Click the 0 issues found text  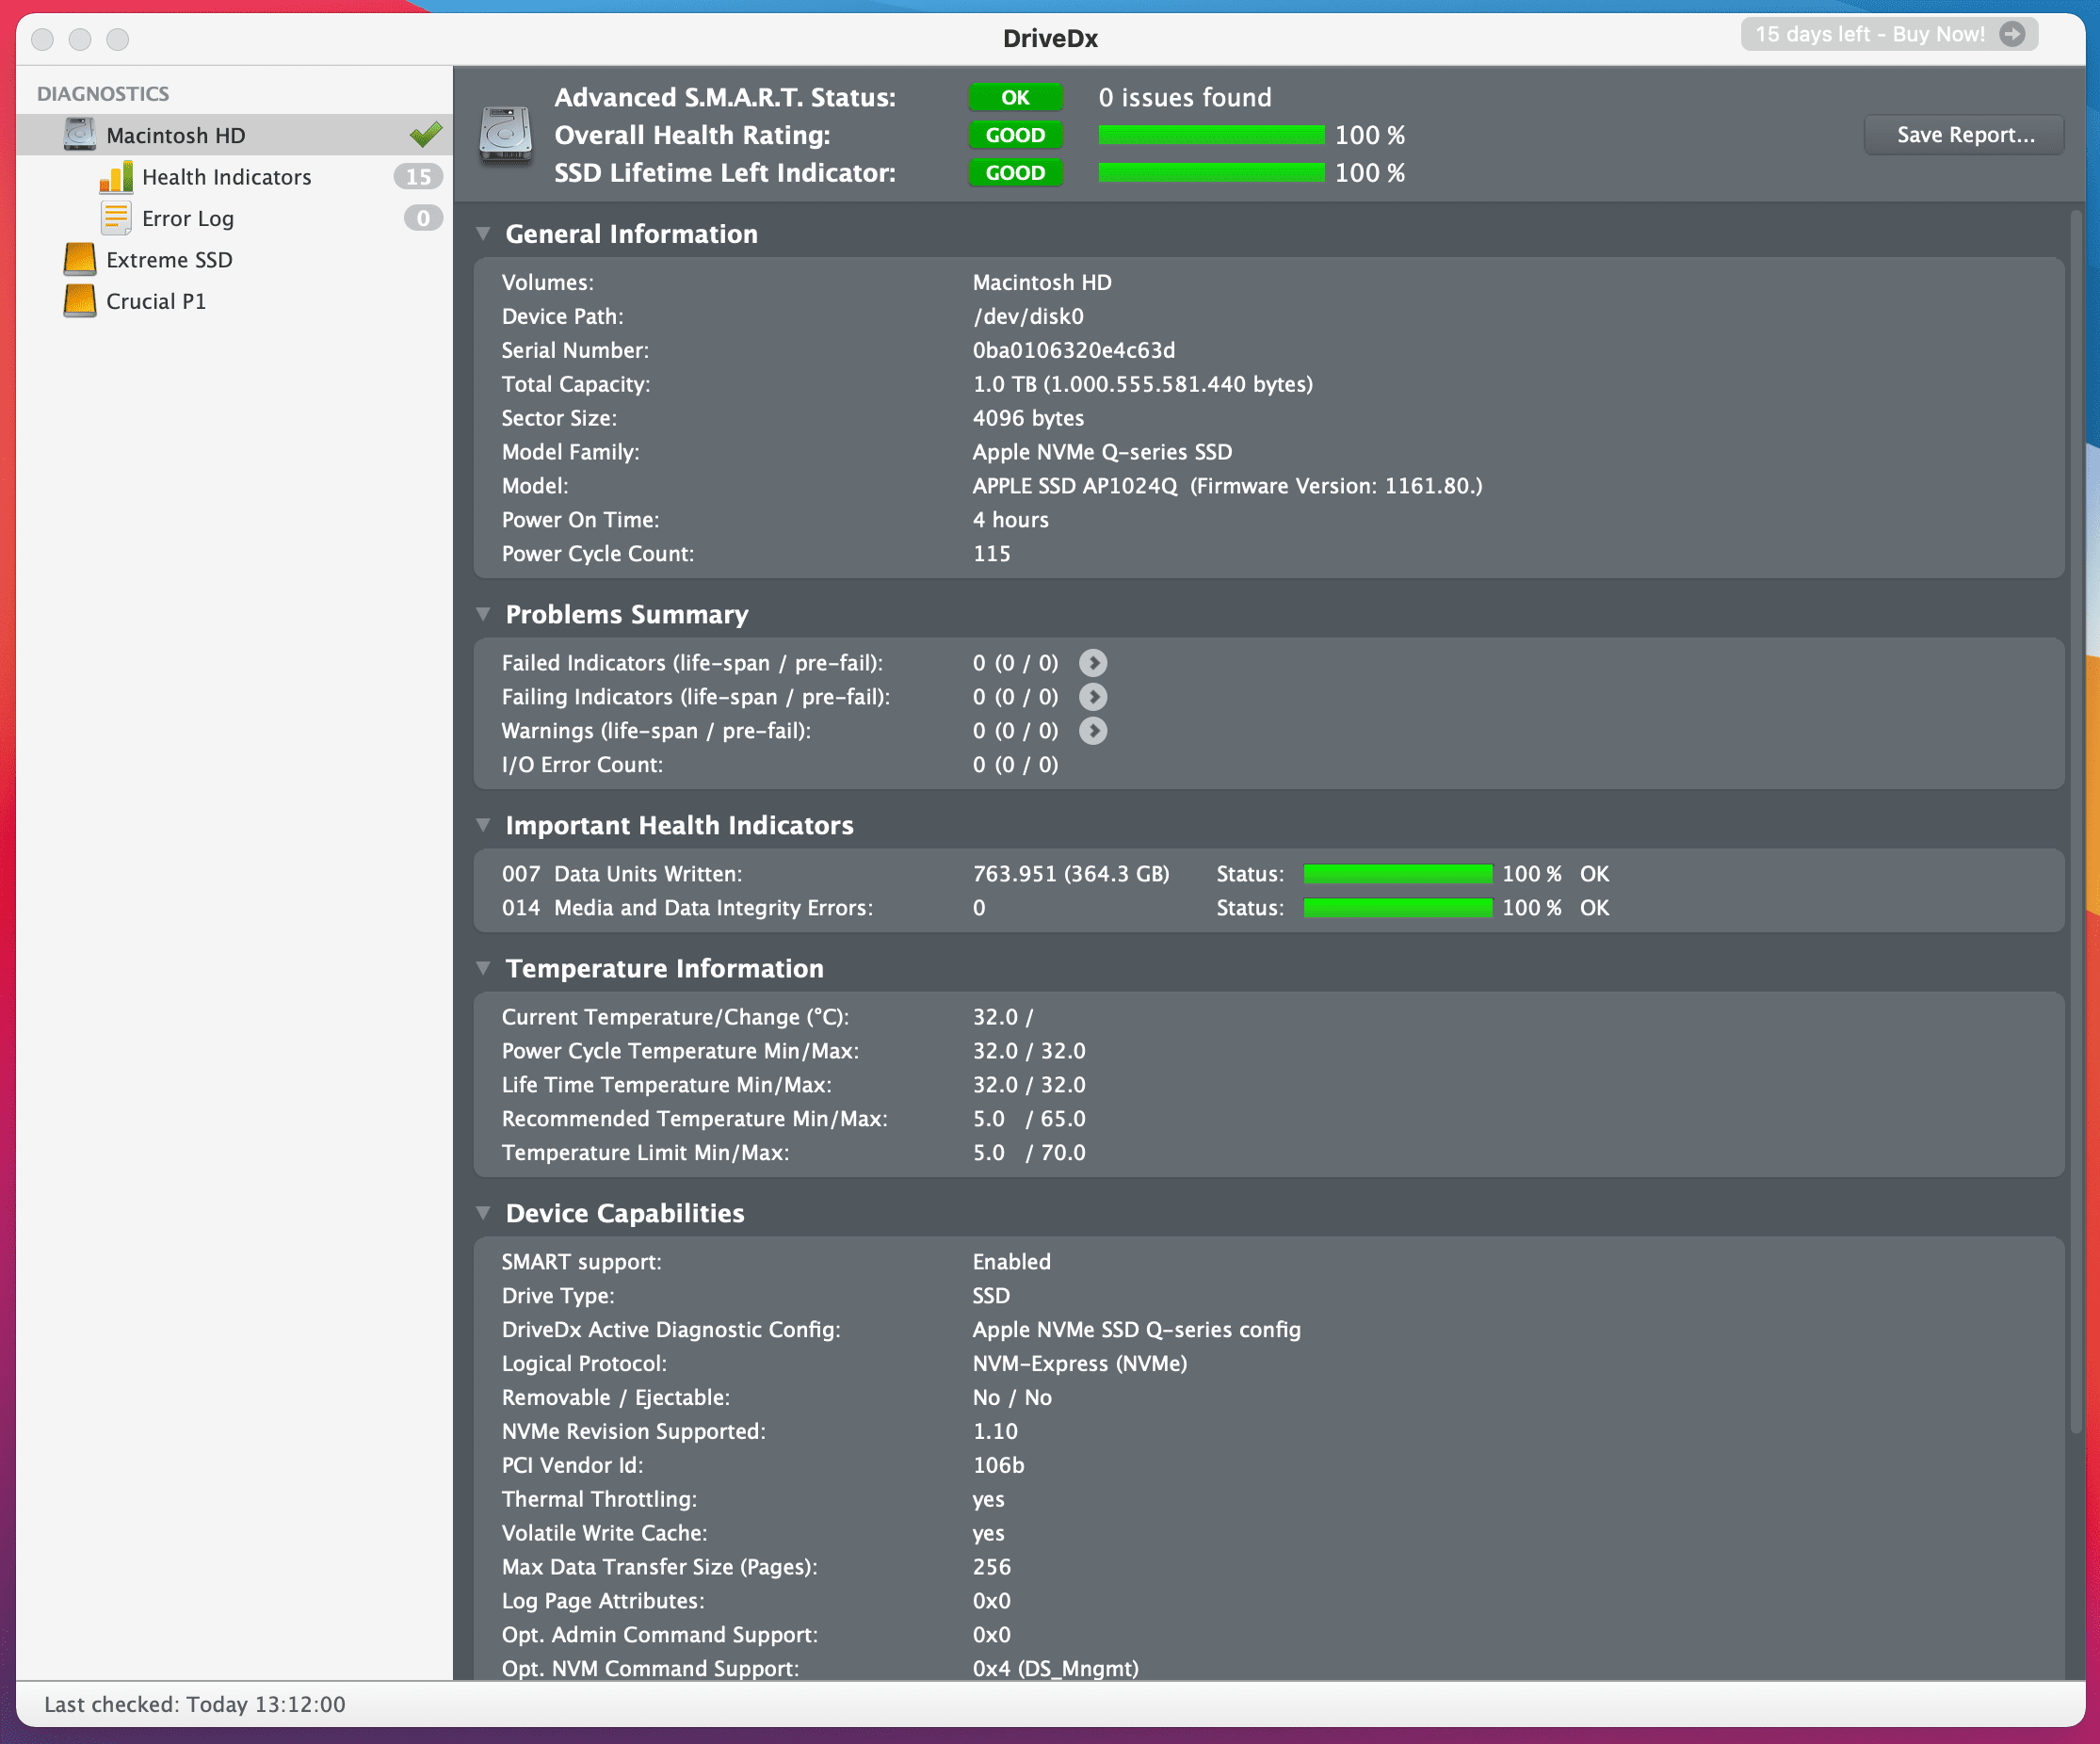pyautogui.click(x=1185, y=97)
